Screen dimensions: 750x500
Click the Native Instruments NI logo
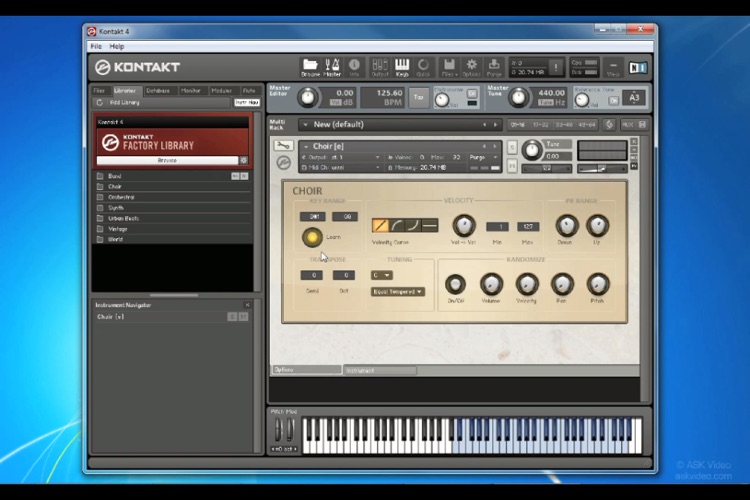coord(638,68)
